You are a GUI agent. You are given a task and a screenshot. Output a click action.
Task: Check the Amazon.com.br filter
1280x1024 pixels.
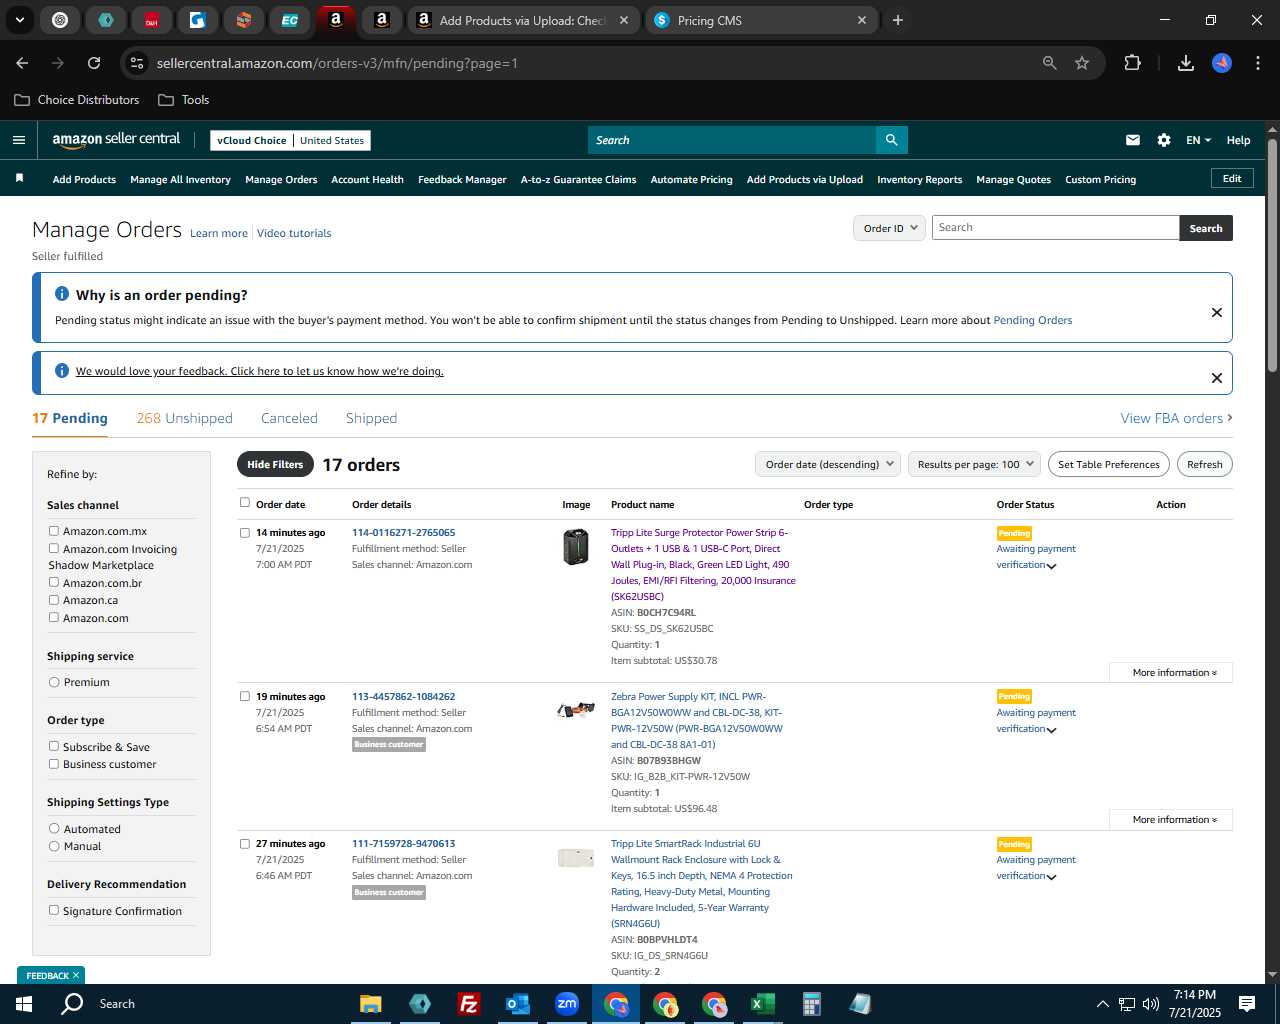click(54, 582)
